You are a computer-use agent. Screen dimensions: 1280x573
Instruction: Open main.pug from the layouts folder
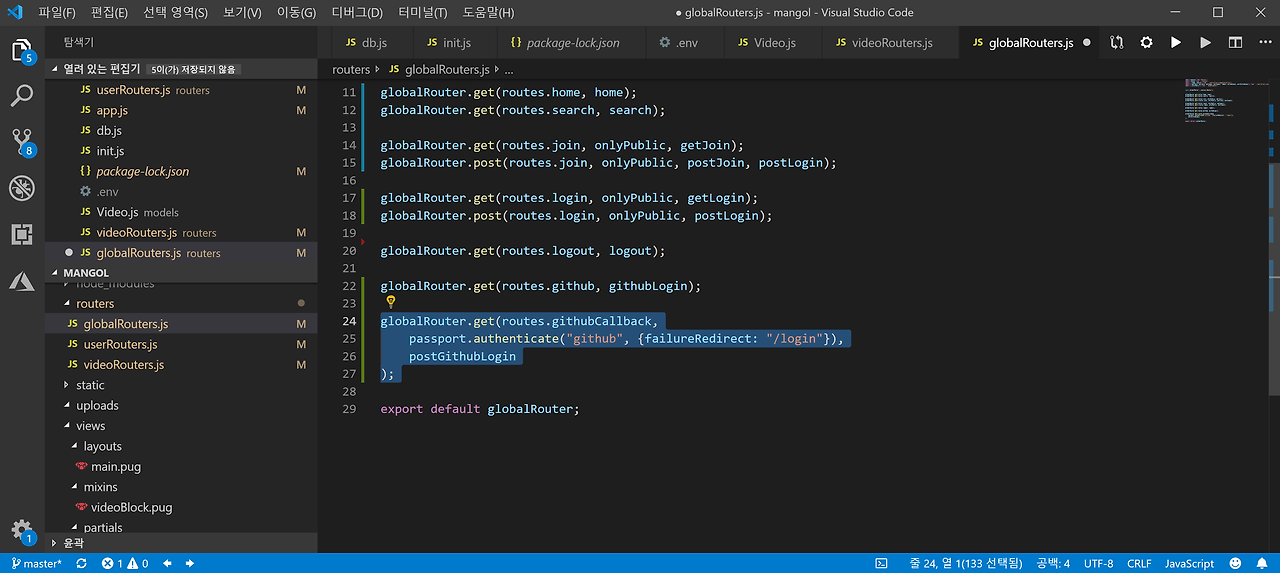[x=116, y=467]
